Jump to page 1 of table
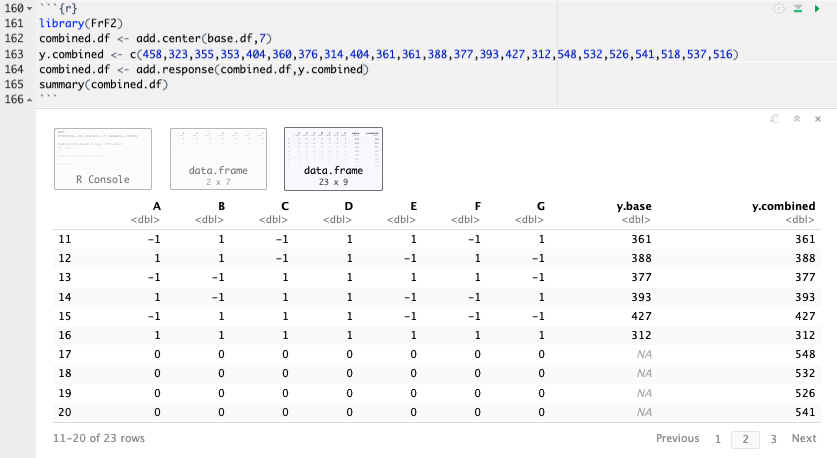 pos(718,438)
